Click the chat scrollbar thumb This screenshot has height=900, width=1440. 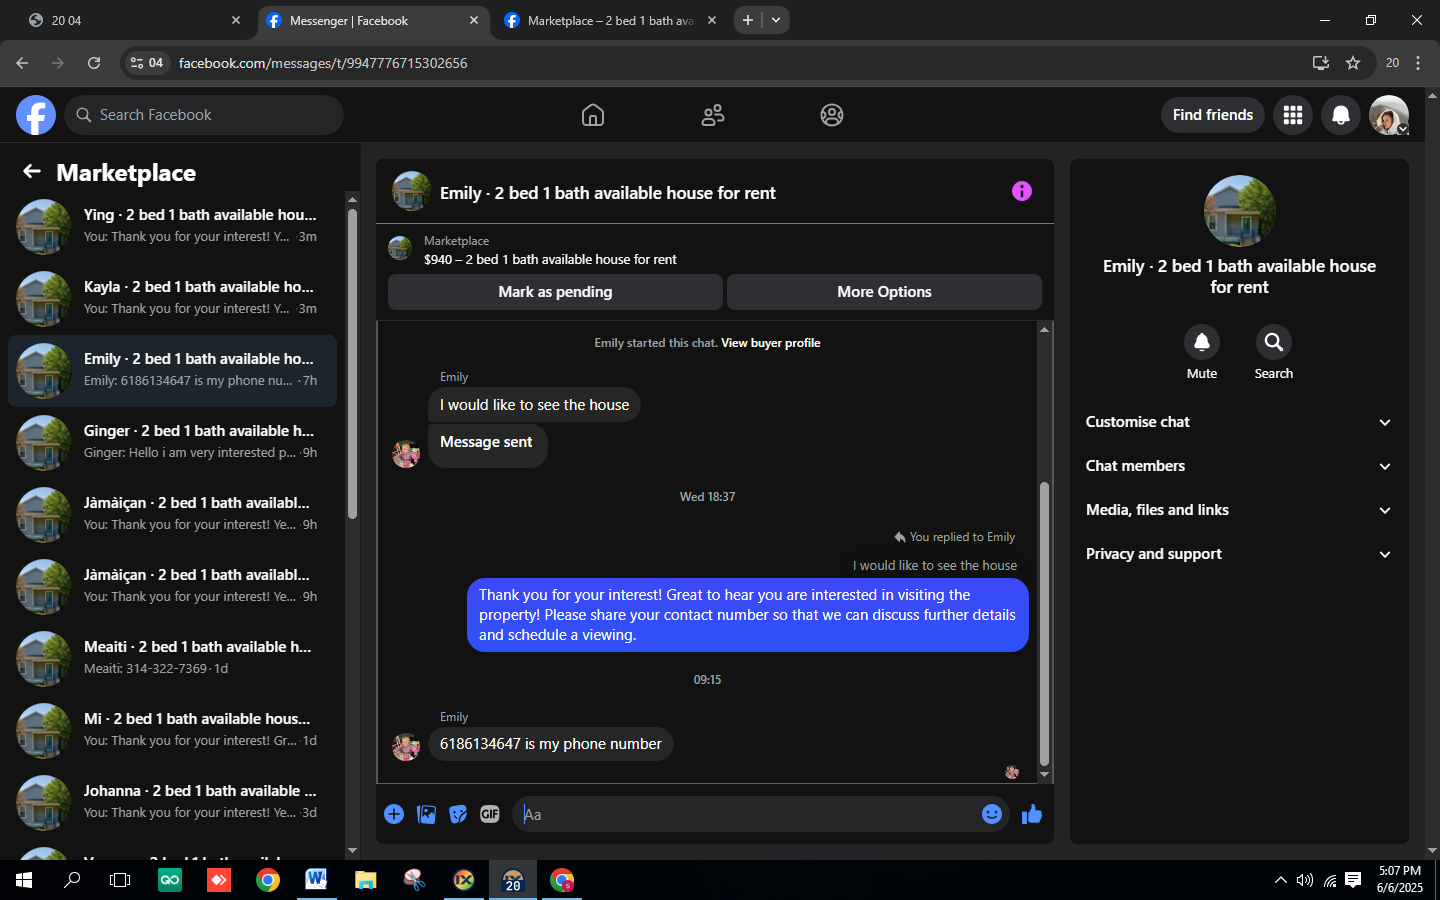[x=1044, y=624]
